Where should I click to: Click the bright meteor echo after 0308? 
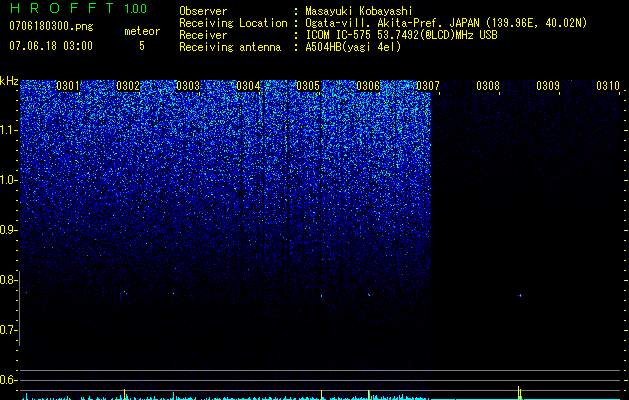[520, 296]
